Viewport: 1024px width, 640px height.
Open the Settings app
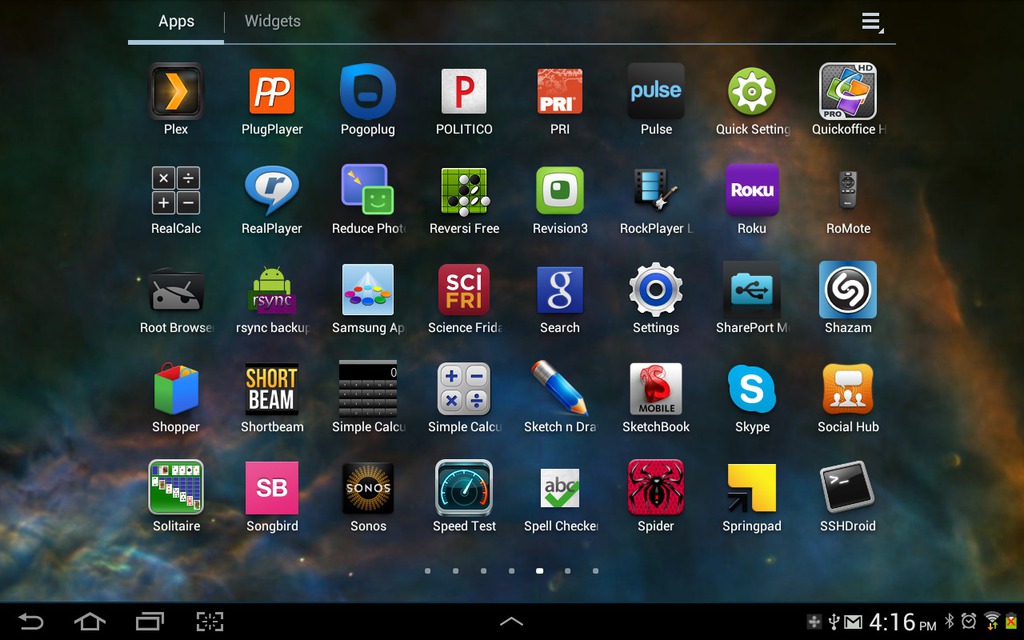pyautogui.click(x=656, y=289)
